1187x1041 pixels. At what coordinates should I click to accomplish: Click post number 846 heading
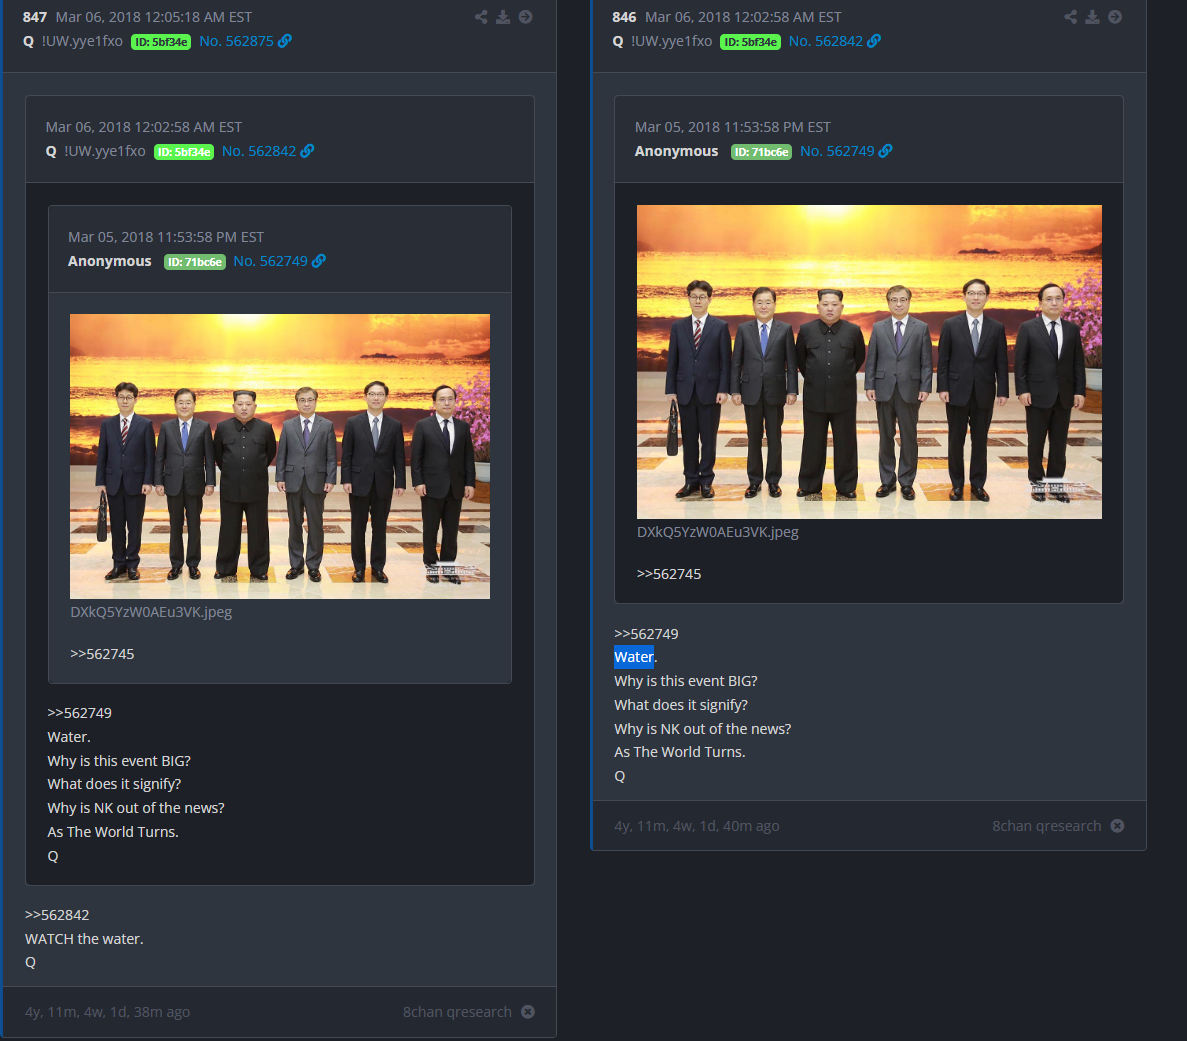625,17
